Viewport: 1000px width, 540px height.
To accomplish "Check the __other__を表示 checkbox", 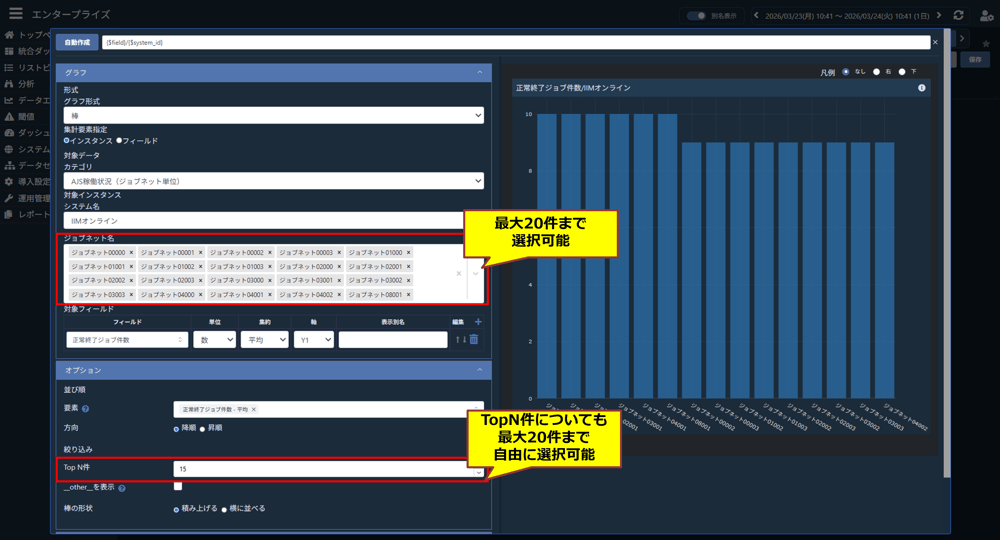I will click(178, 487).
